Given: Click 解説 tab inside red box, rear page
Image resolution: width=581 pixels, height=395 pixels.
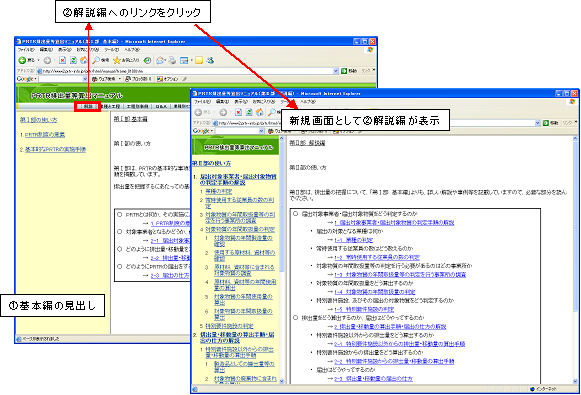Looking at the screenshot, I should pos(87,106).
